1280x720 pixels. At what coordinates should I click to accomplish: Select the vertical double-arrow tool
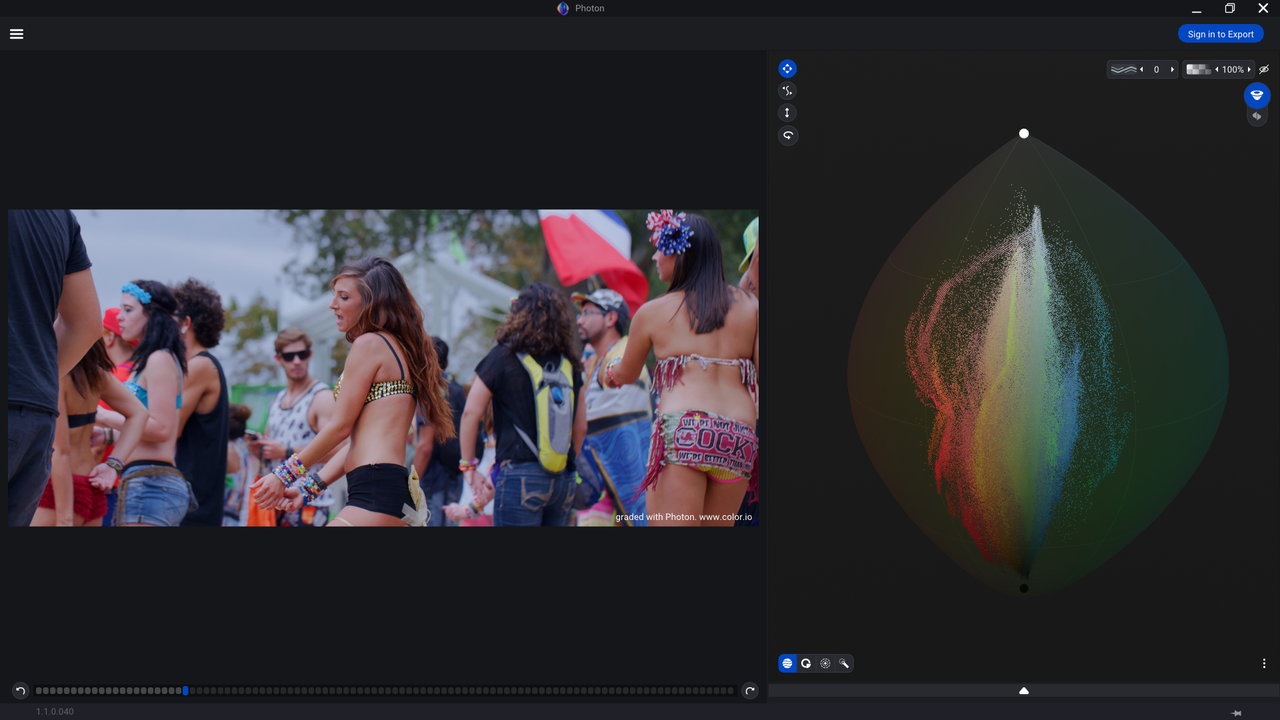pos(788,113)
